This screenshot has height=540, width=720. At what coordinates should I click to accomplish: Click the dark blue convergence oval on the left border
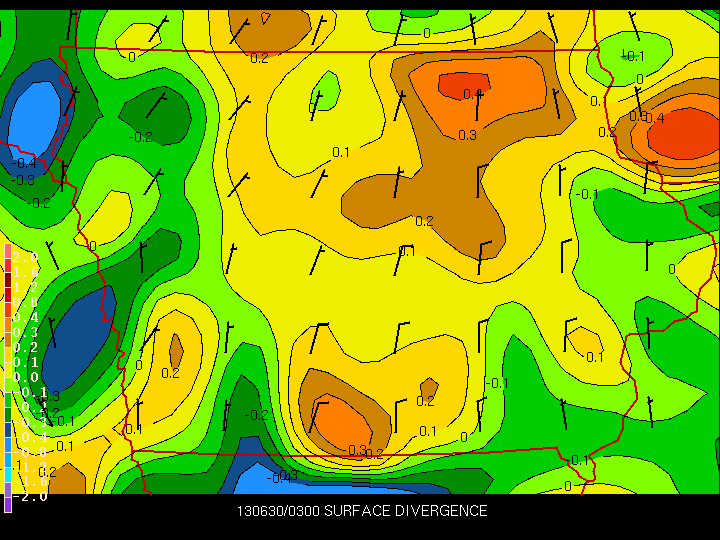(77, 339)
